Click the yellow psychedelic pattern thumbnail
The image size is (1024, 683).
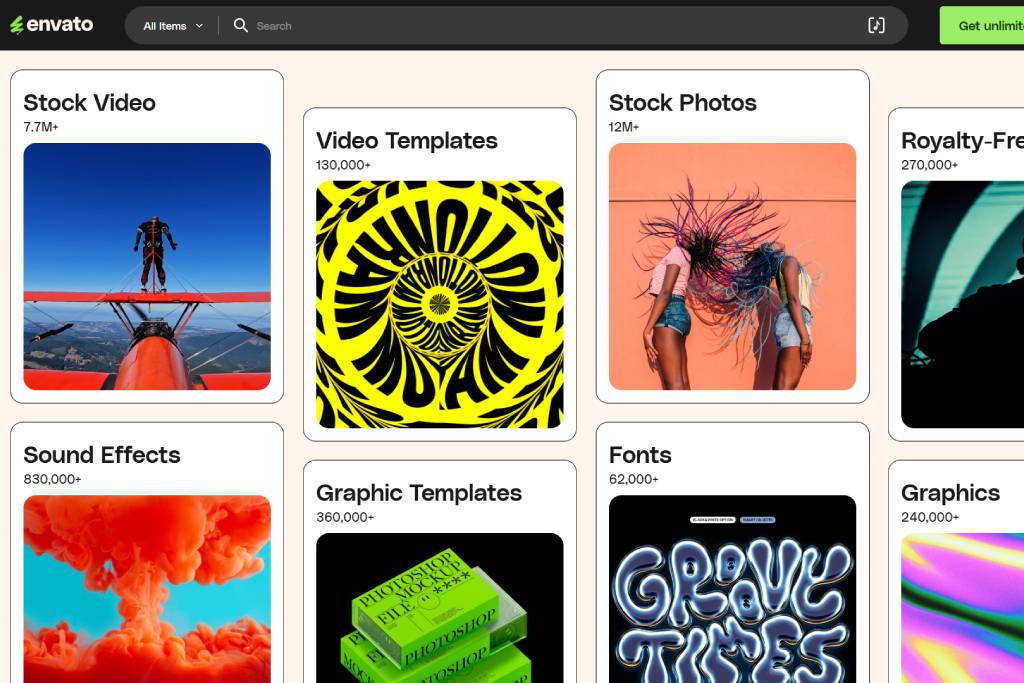(439, 304)
